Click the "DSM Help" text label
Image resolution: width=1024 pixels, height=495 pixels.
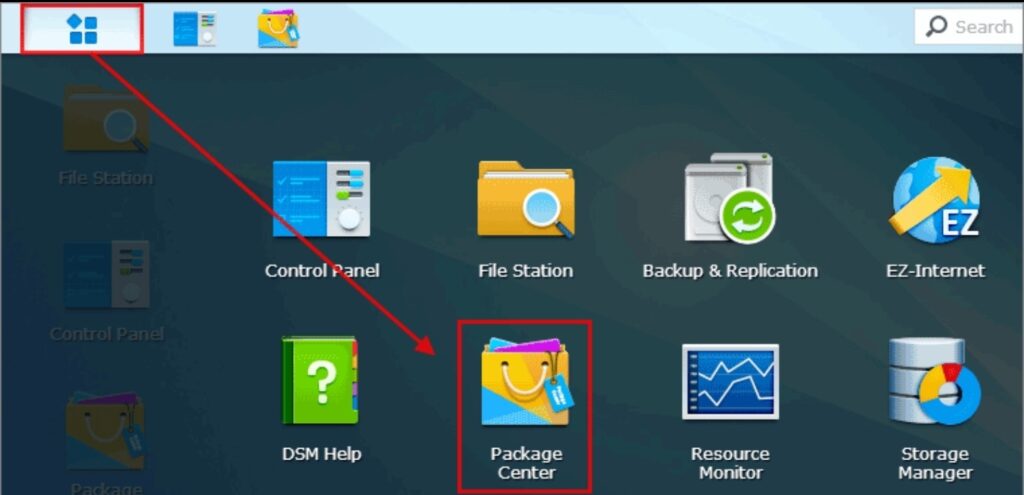321,454
